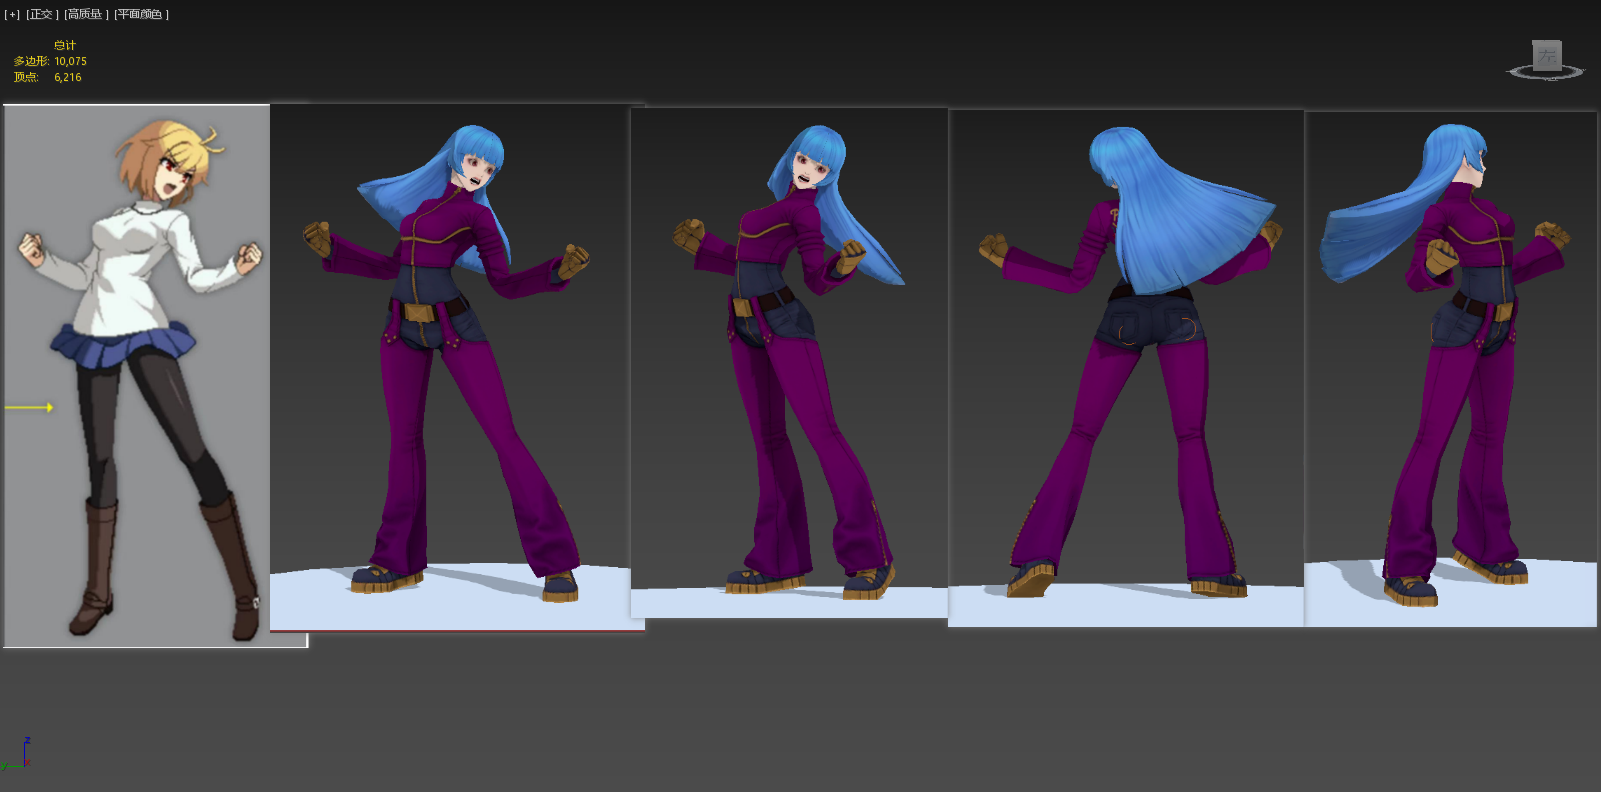Open the [+] viewport general menu

12,15
